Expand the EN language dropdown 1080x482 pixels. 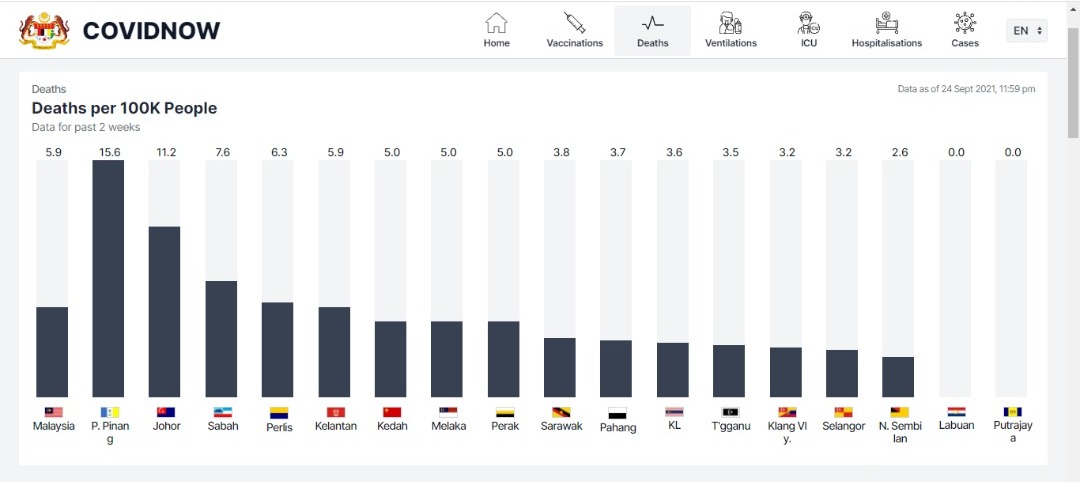[1027, 30]
